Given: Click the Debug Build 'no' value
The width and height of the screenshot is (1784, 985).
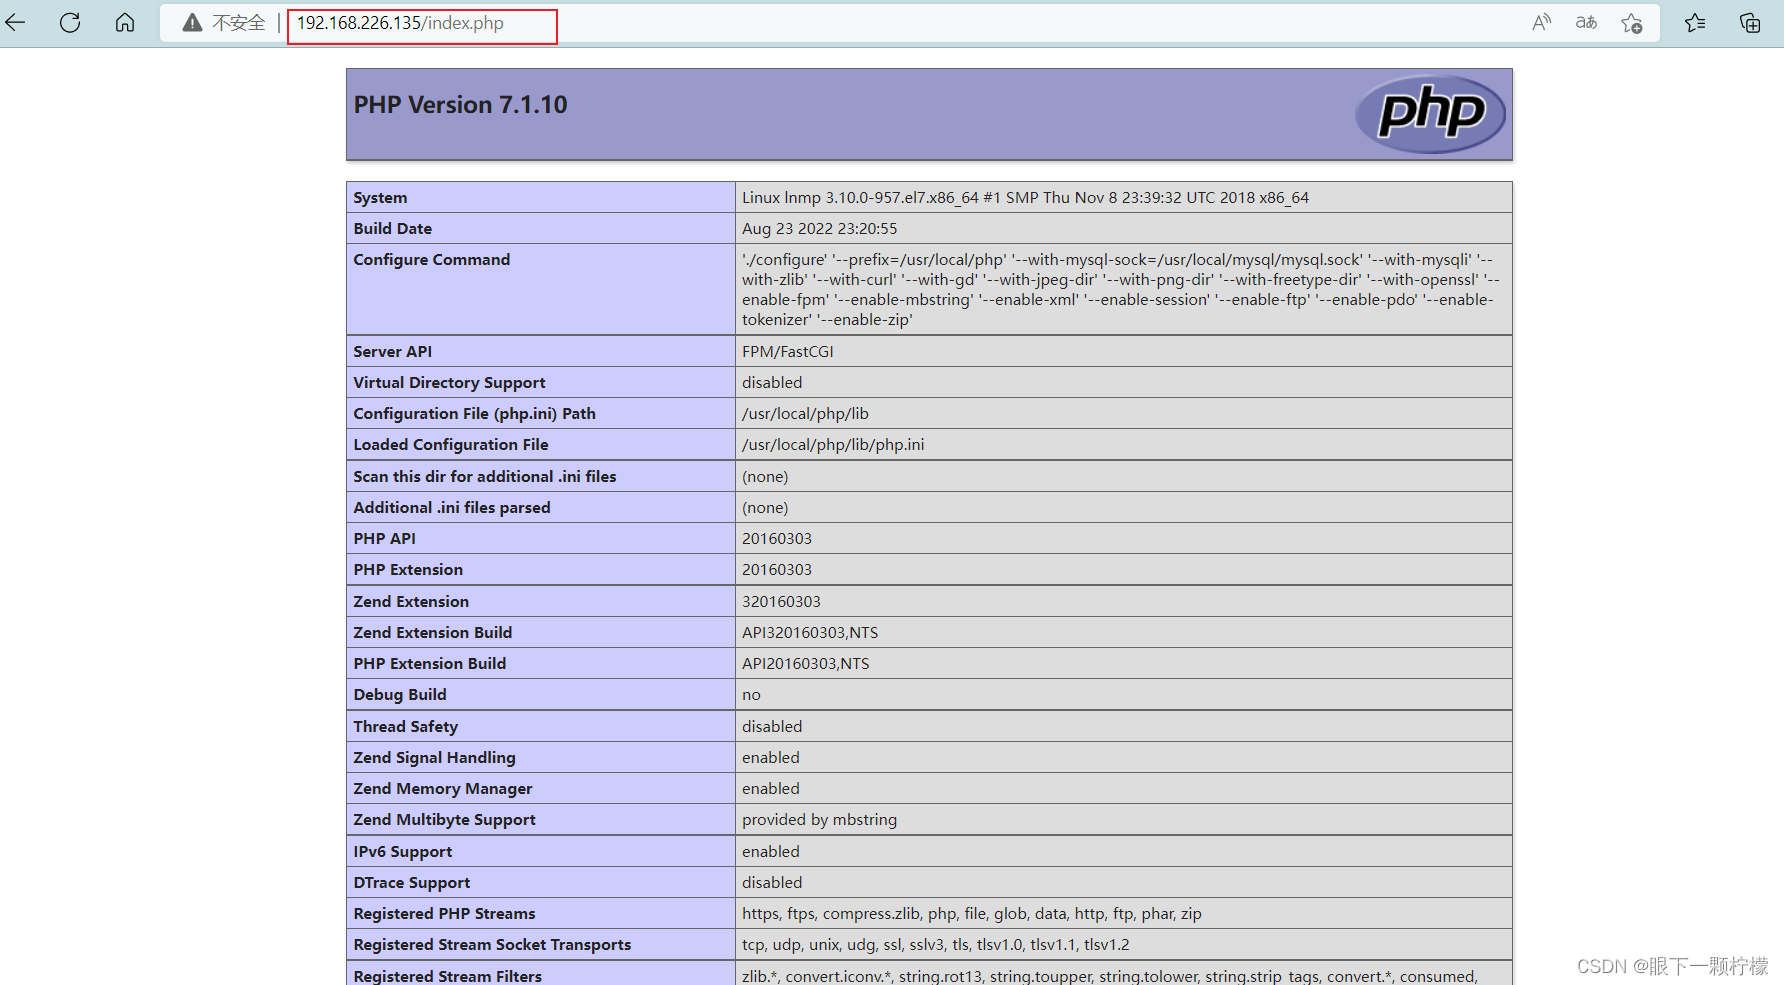Looking at the screenshot, I should pos(751,695).
